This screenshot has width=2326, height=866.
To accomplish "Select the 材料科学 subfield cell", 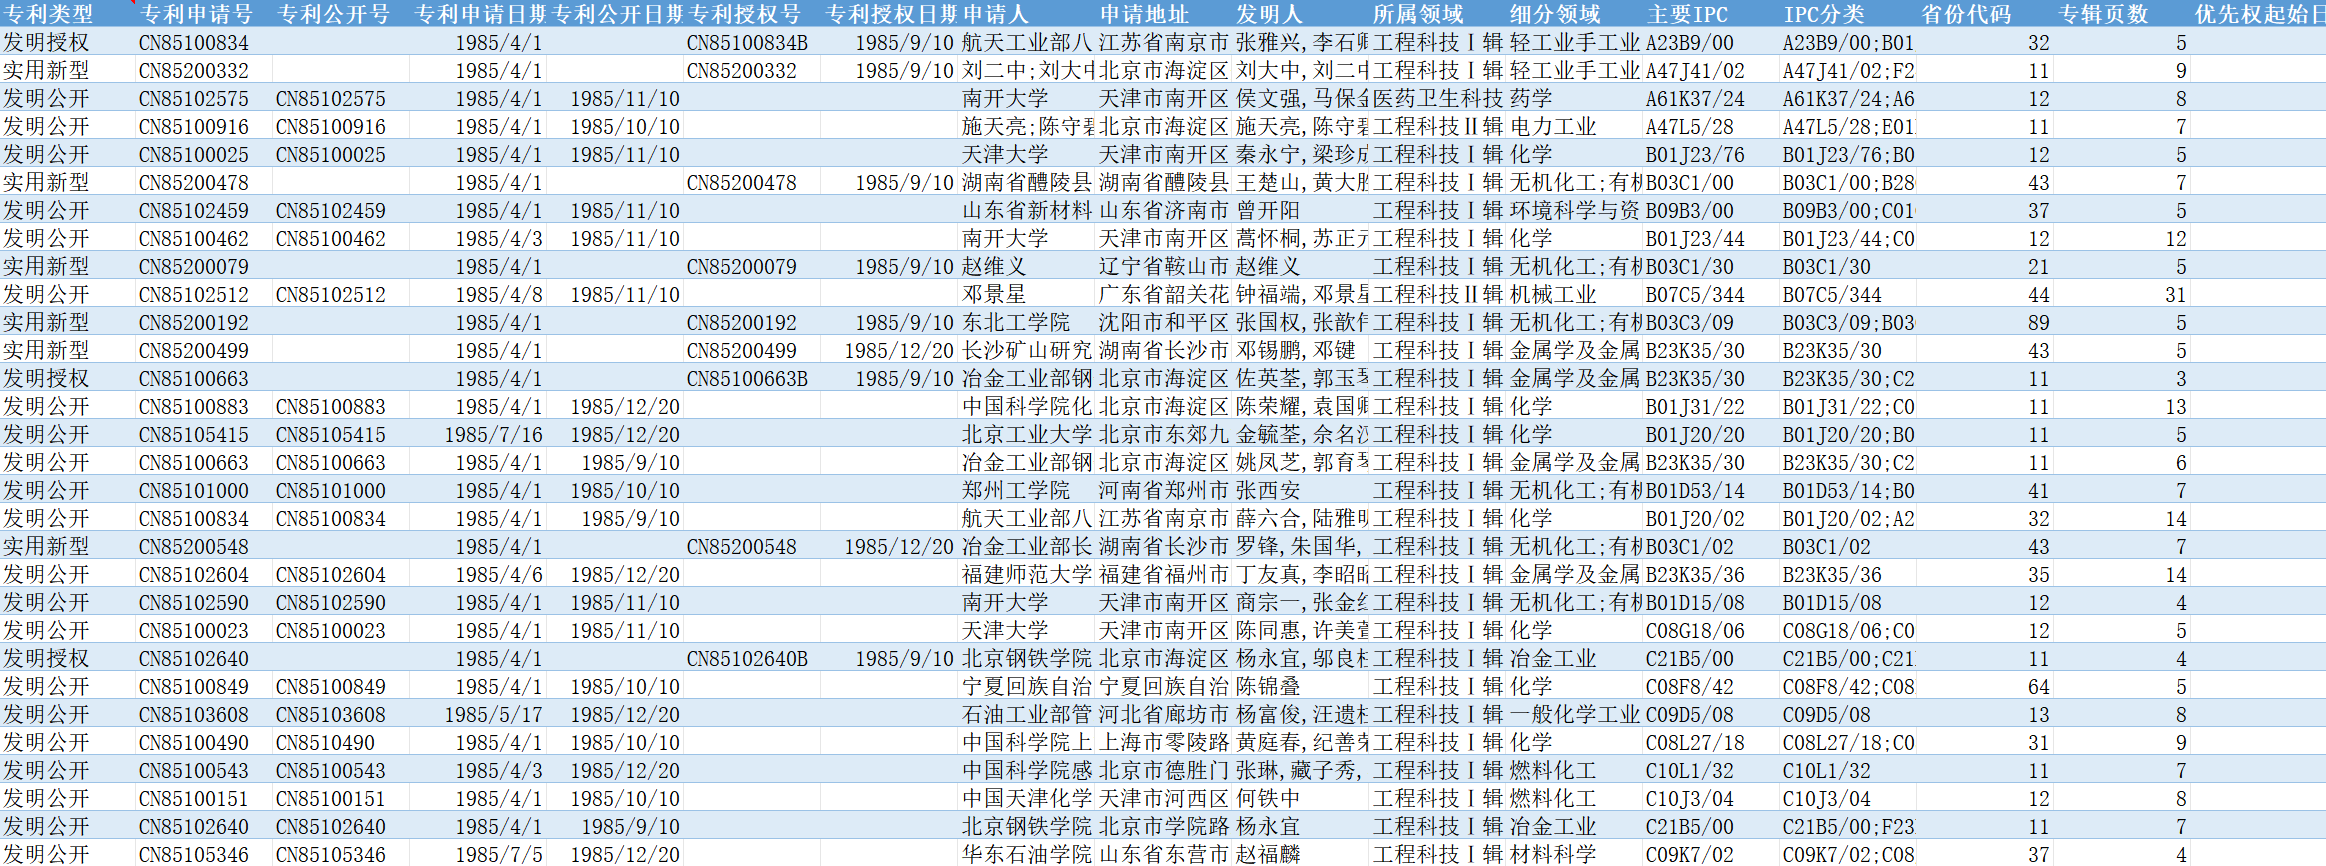I will (x=1553, y=855).
